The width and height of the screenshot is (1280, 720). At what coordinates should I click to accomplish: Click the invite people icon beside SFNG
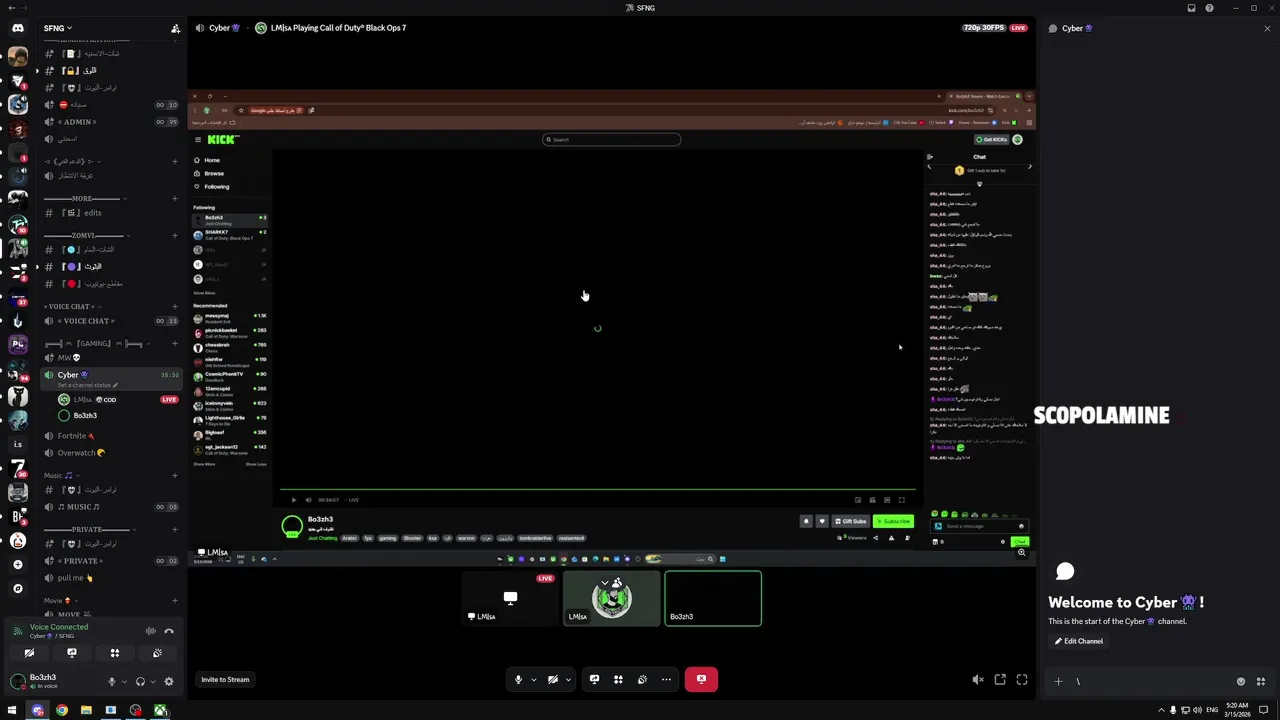click(x=175, y=28)
